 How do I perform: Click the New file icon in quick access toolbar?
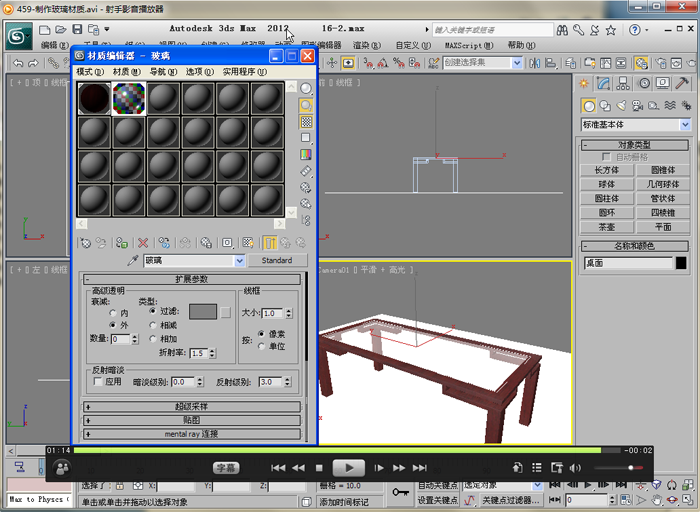(x=44, y=30)
